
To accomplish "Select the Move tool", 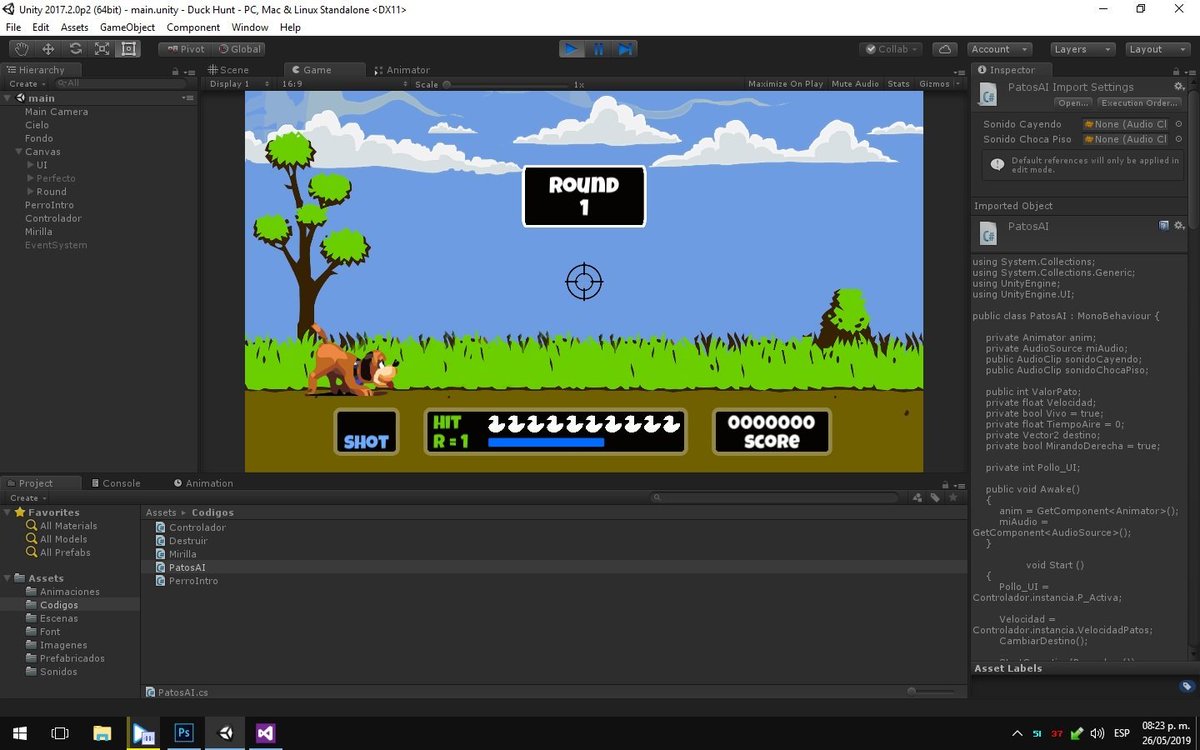I will pos(48,48).
